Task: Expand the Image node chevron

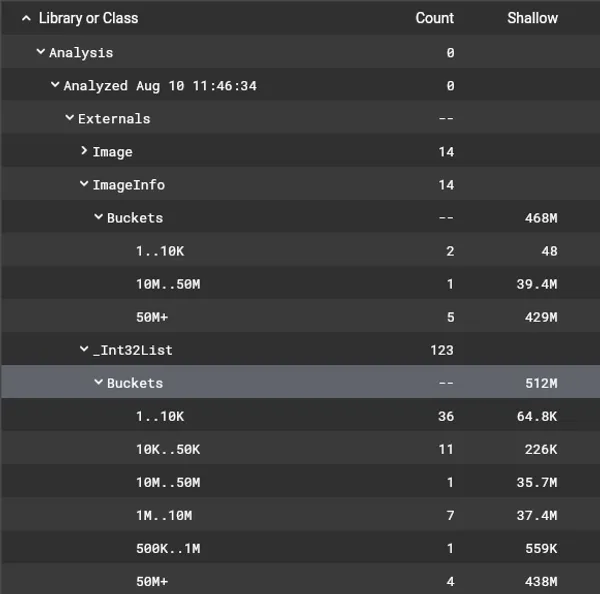Action: click(x=84, y=152)
